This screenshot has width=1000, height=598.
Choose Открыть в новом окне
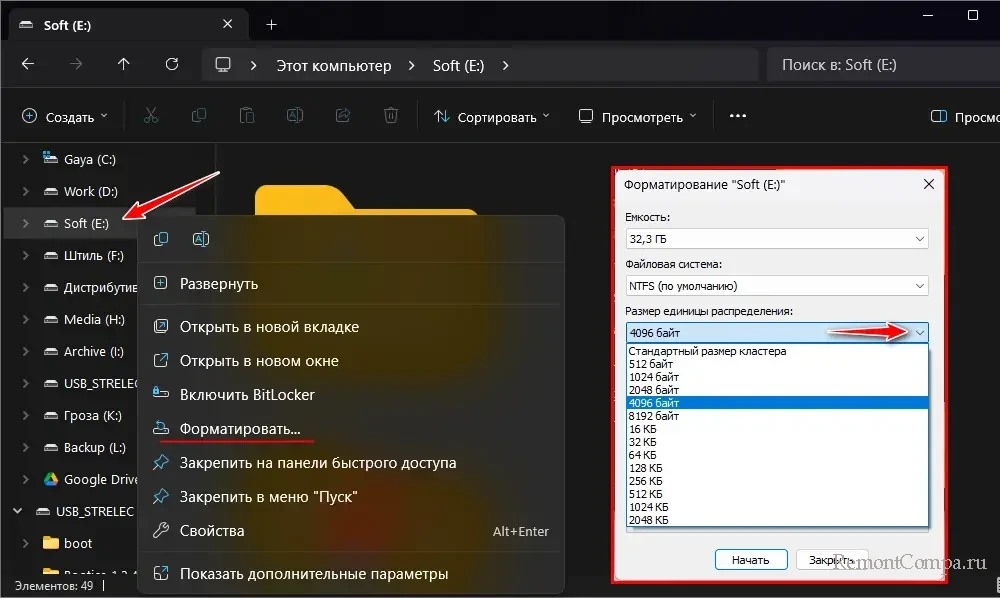351,360
